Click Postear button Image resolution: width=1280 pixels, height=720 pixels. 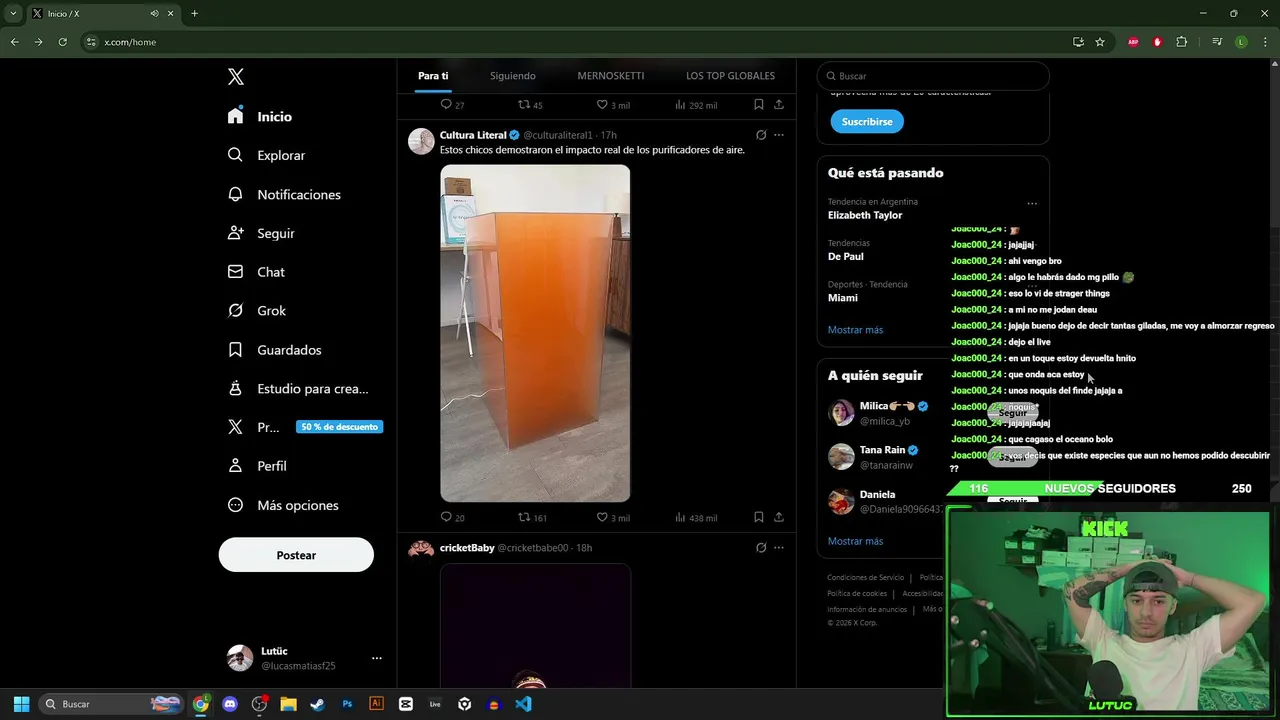[296, 555]
